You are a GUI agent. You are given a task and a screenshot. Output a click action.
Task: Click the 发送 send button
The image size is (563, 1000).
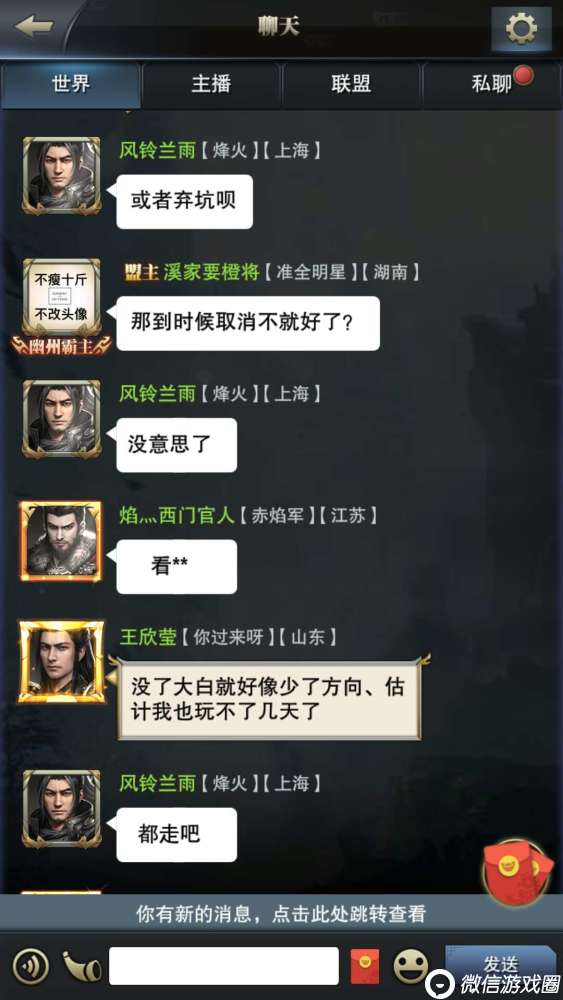[501, 963]
